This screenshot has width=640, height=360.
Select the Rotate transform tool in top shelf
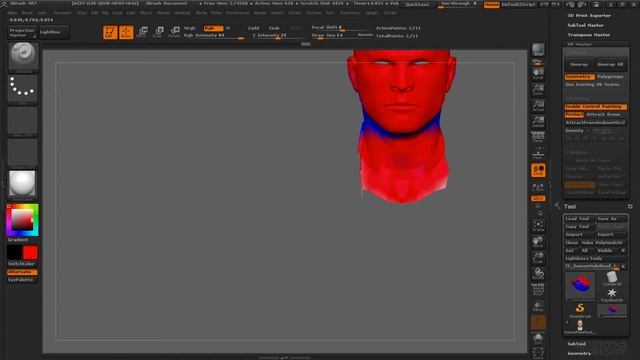pyautogui.click(x=174, y=32)
